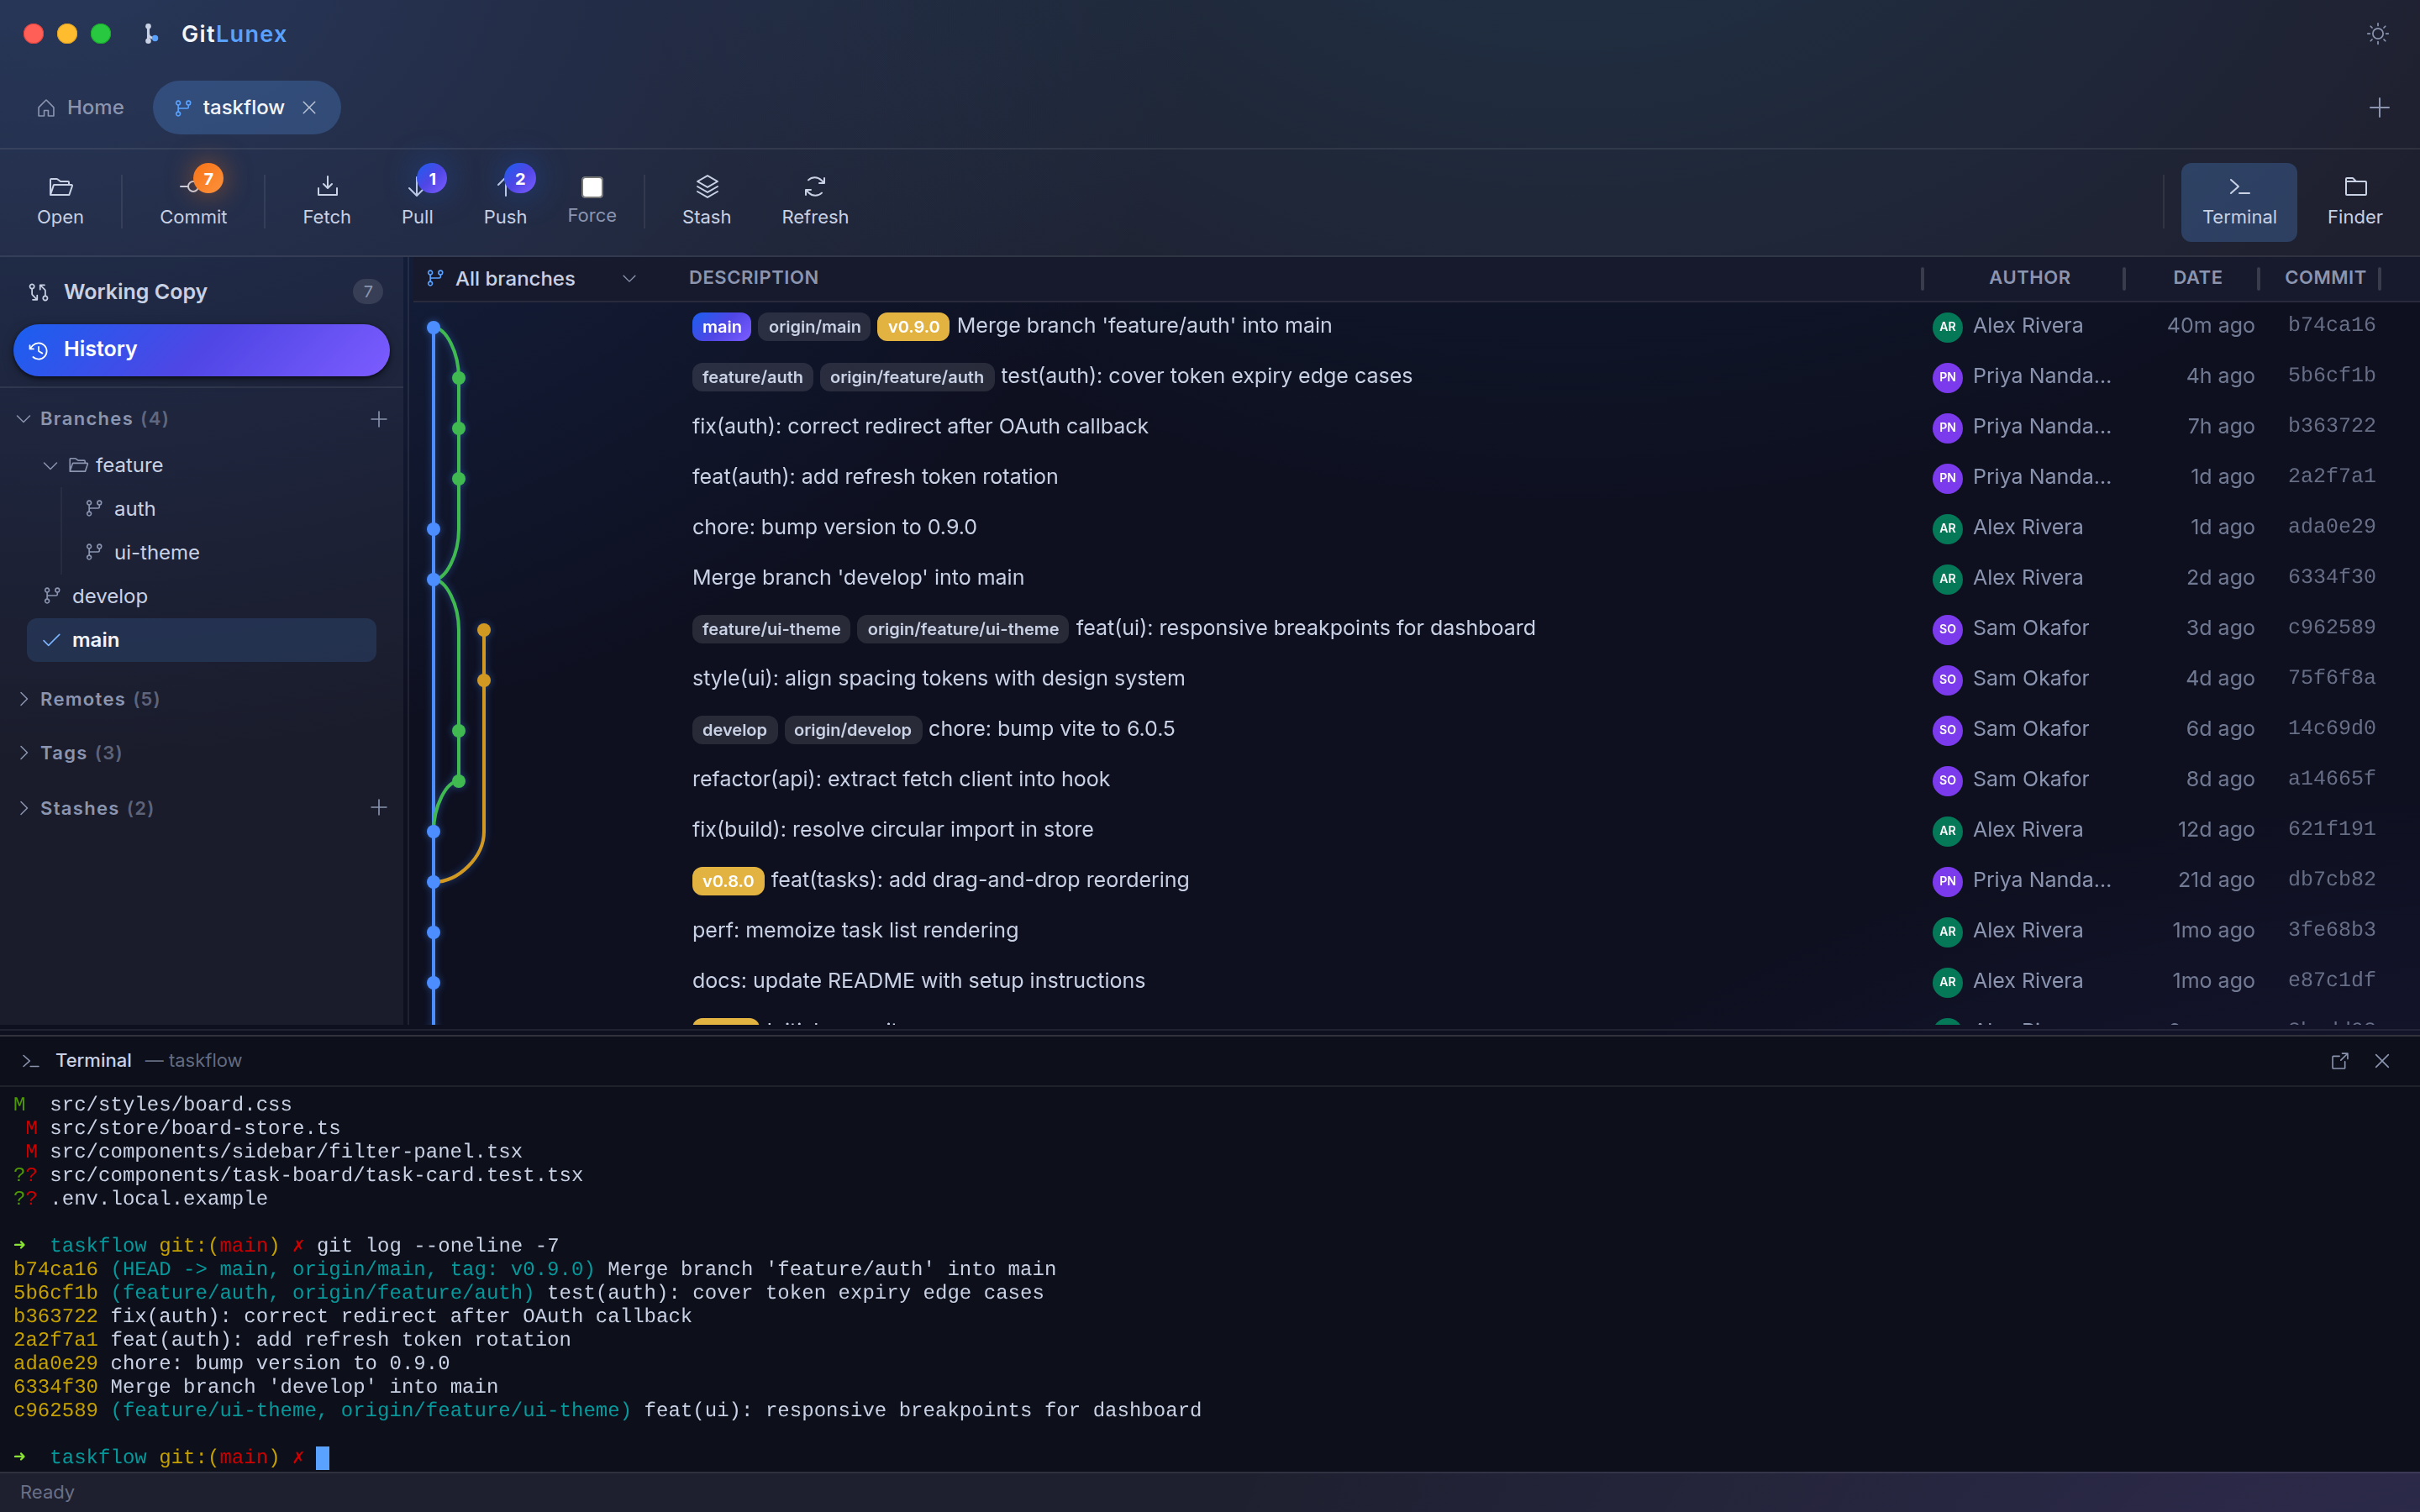Image resolution: width=2420 pixels, height=1512 pixels.
Task: Open the All branches filter dropdown
Action: pyautogui.click(x=531, y=278)
